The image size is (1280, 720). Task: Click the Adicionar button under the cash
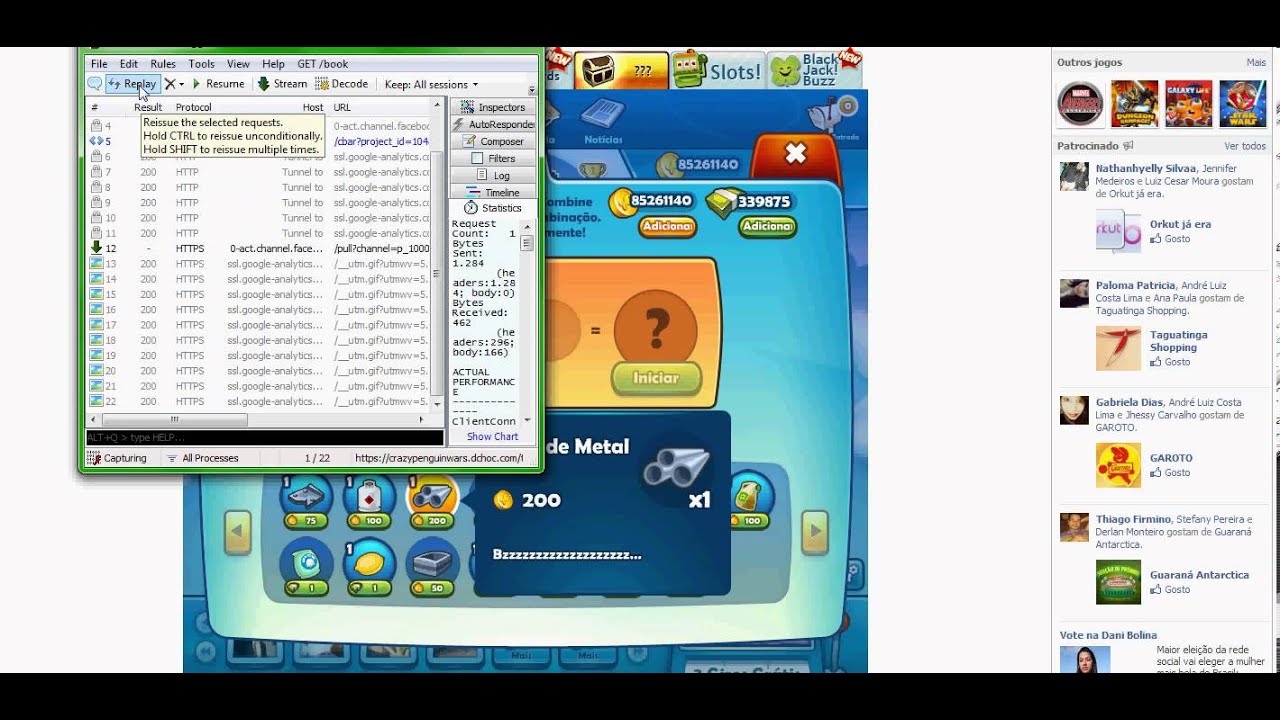[x=767, y=227]
